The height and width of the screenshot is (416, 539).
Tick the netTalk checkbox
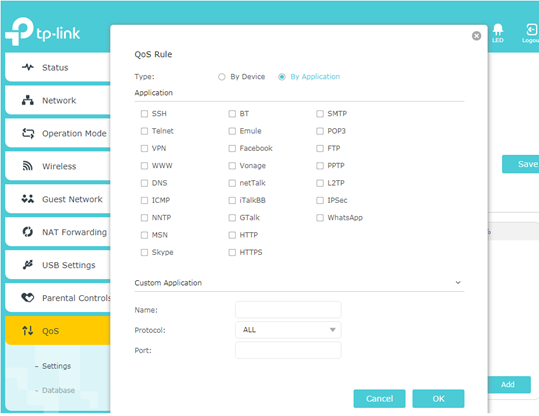tap(232, 183)
